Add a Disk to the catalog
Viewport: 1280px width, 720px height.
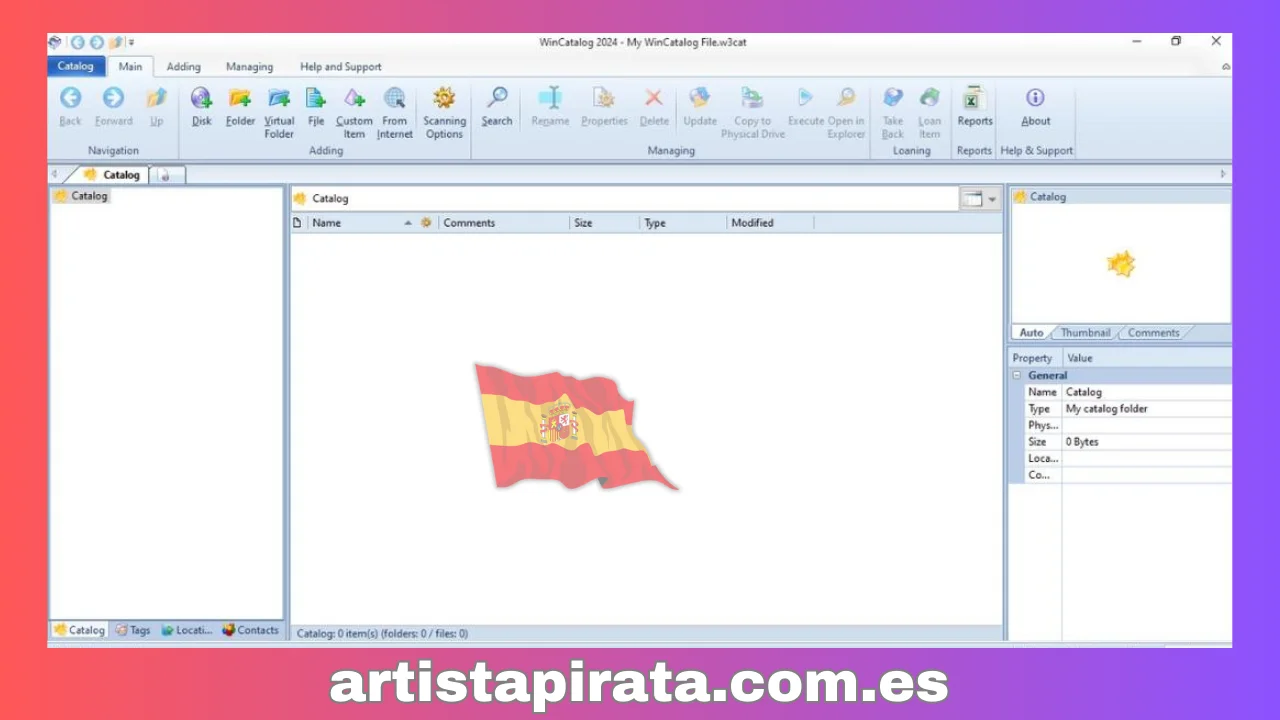(201, 98)
